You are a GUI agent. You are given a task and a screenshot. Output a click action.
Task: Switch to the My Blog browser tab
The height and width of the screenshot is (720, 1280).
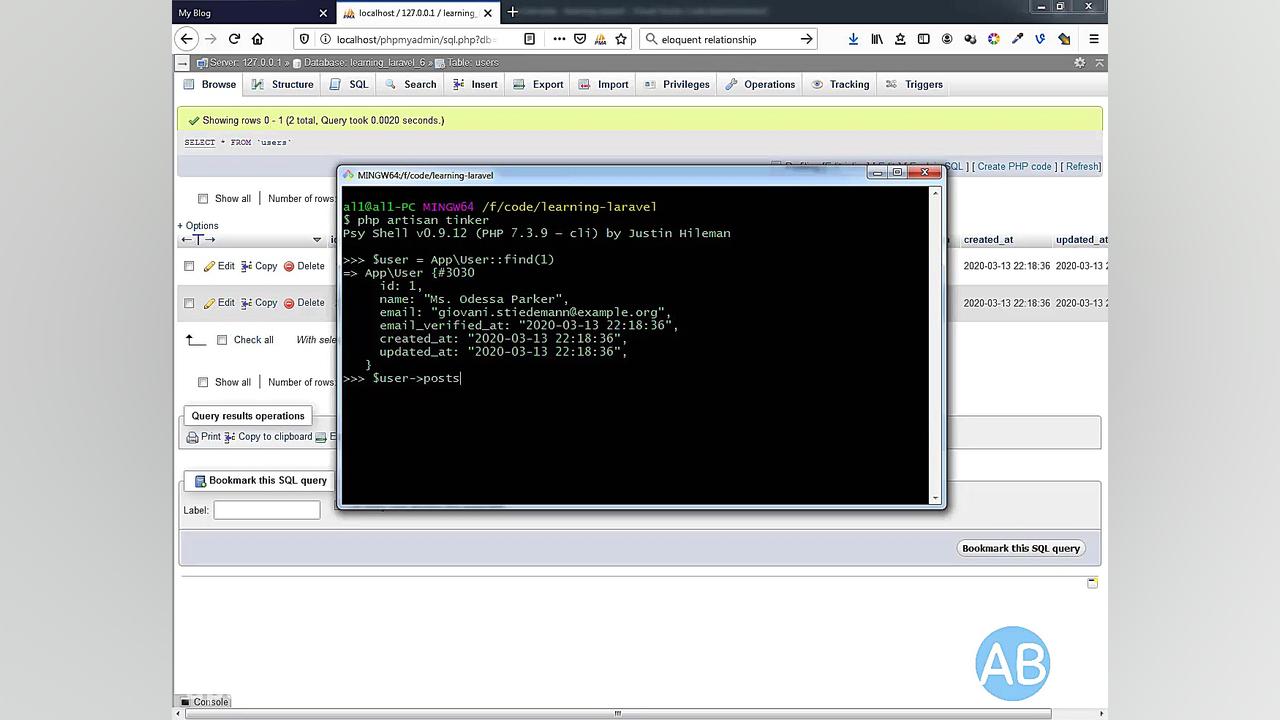(244, 13)
